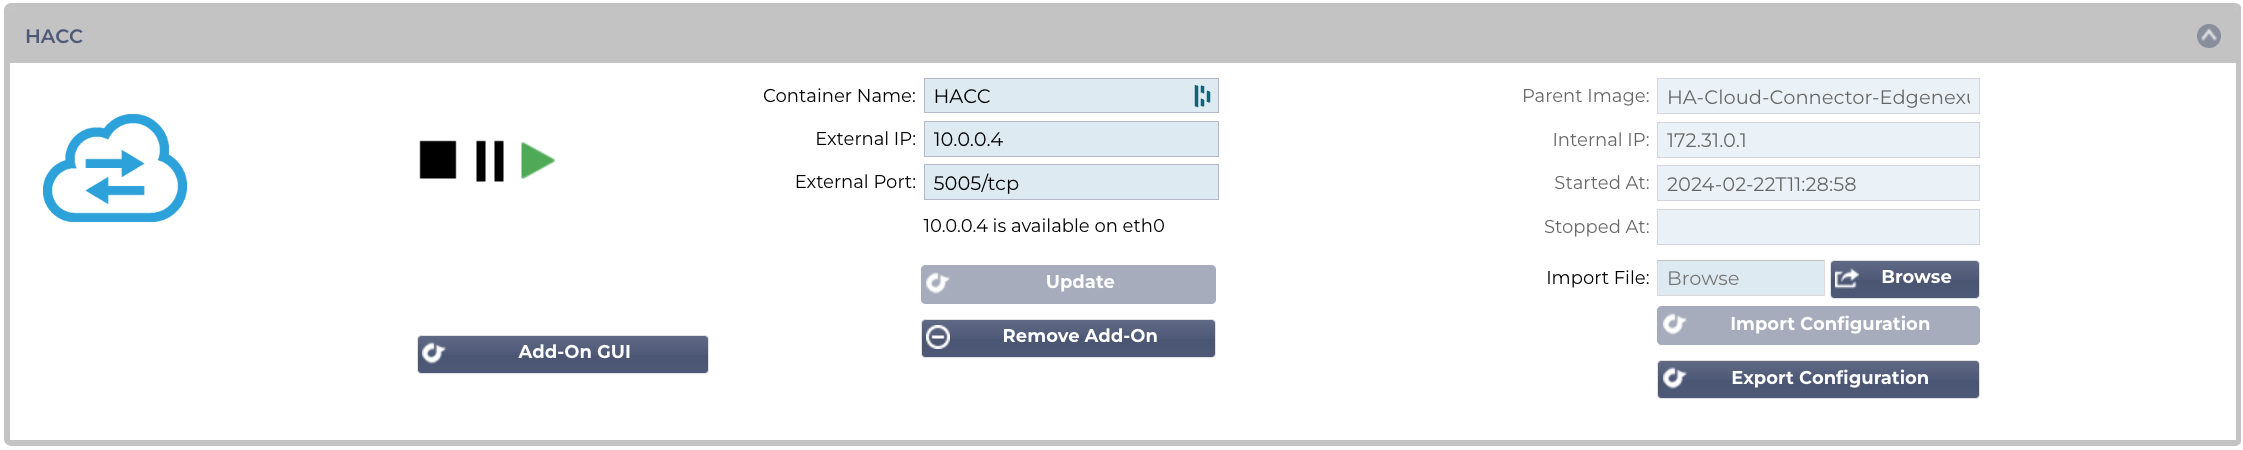Click the Internal IP field
Screen dimensions: 2243x450
coord(1818,140)
